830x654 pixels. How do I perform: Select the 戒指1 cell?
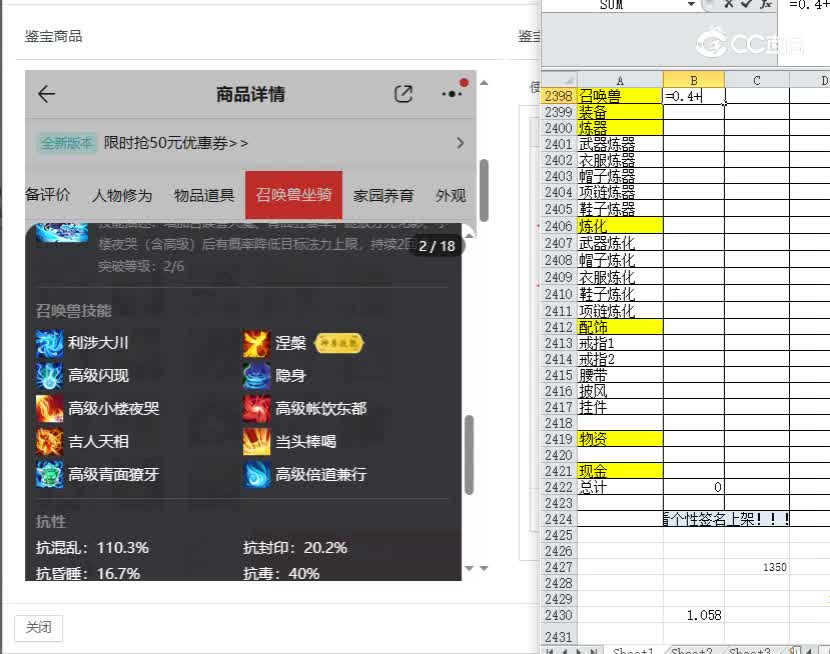pos(620,343)
